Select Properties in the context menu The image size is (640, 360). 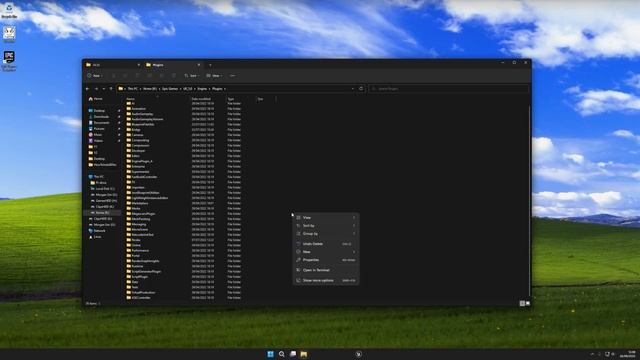(x=326, y=260)
